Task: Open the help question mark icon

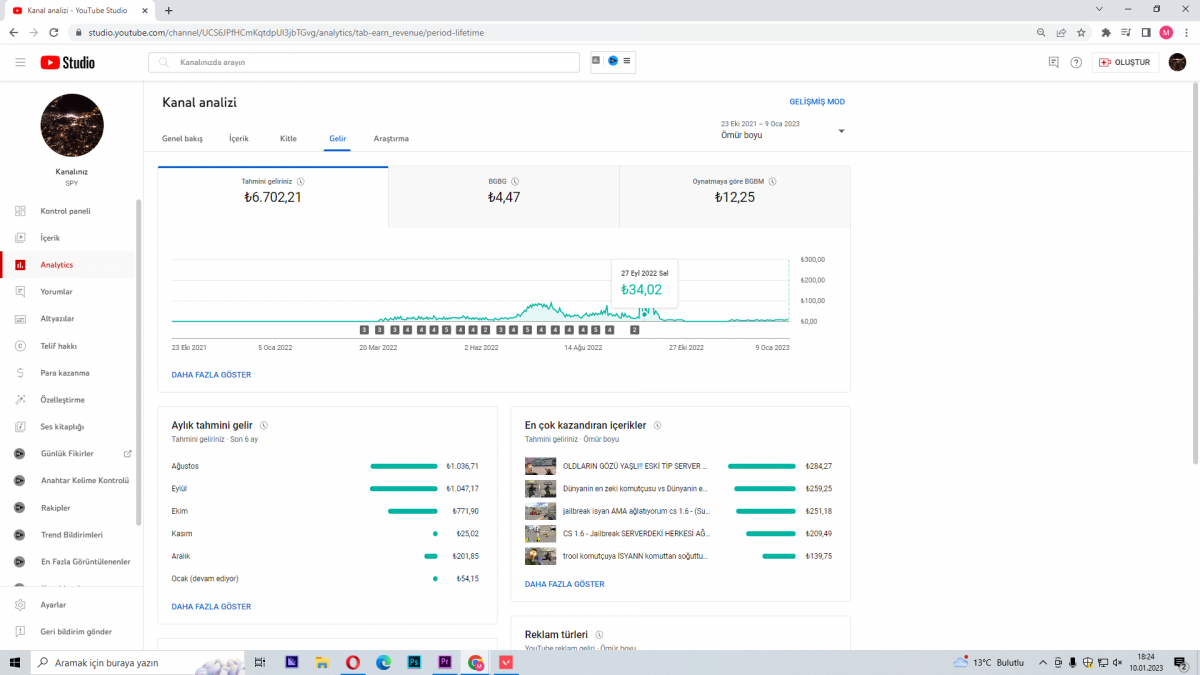Action: pyautogui.click(x=1076, y=62)
